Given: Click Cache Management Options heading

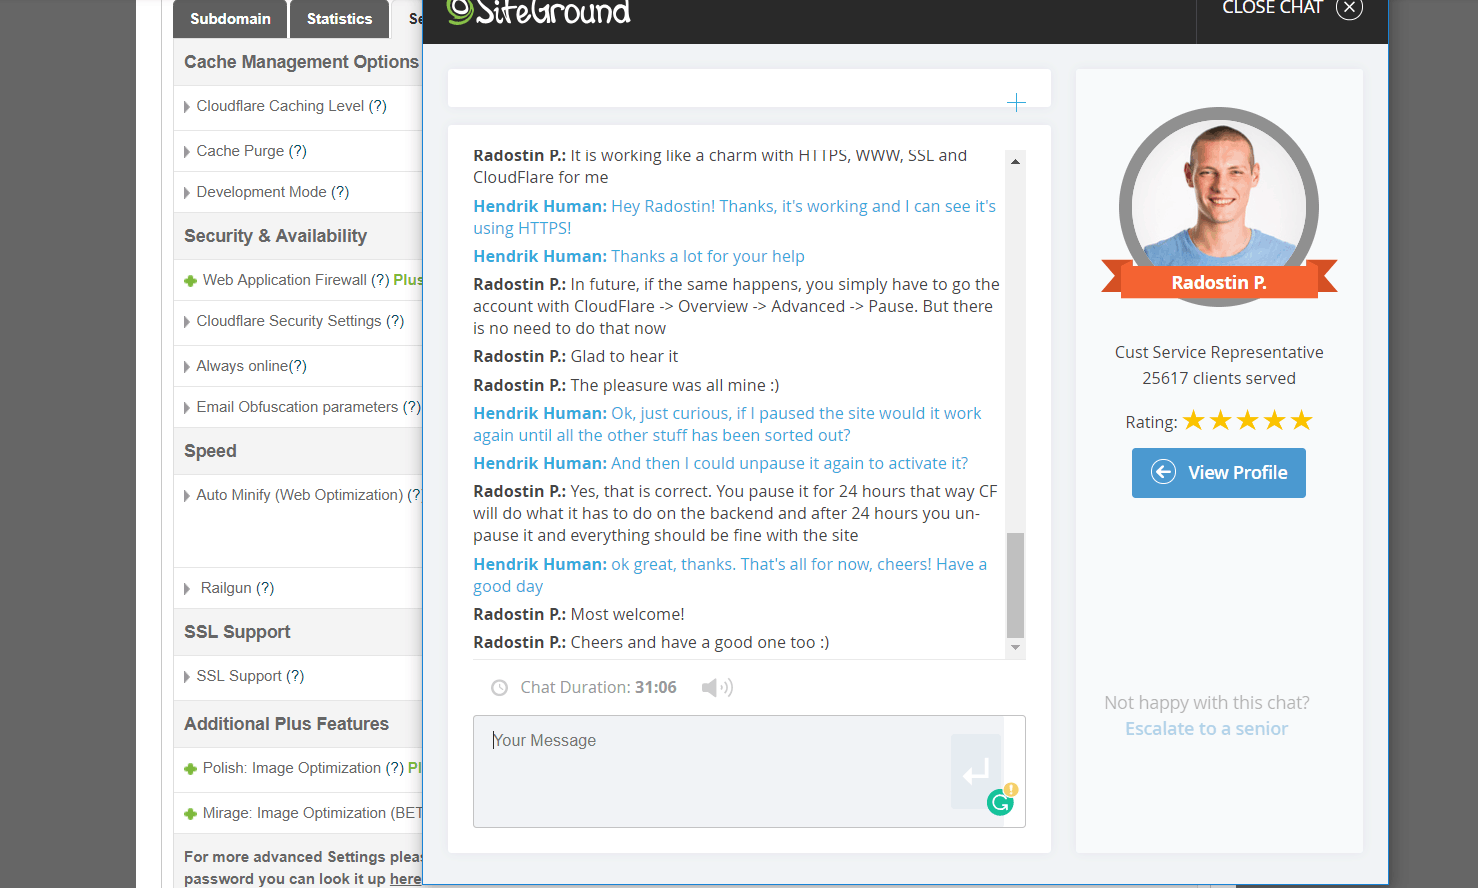Looking at the screenshot, I should [x=301, y=62].
